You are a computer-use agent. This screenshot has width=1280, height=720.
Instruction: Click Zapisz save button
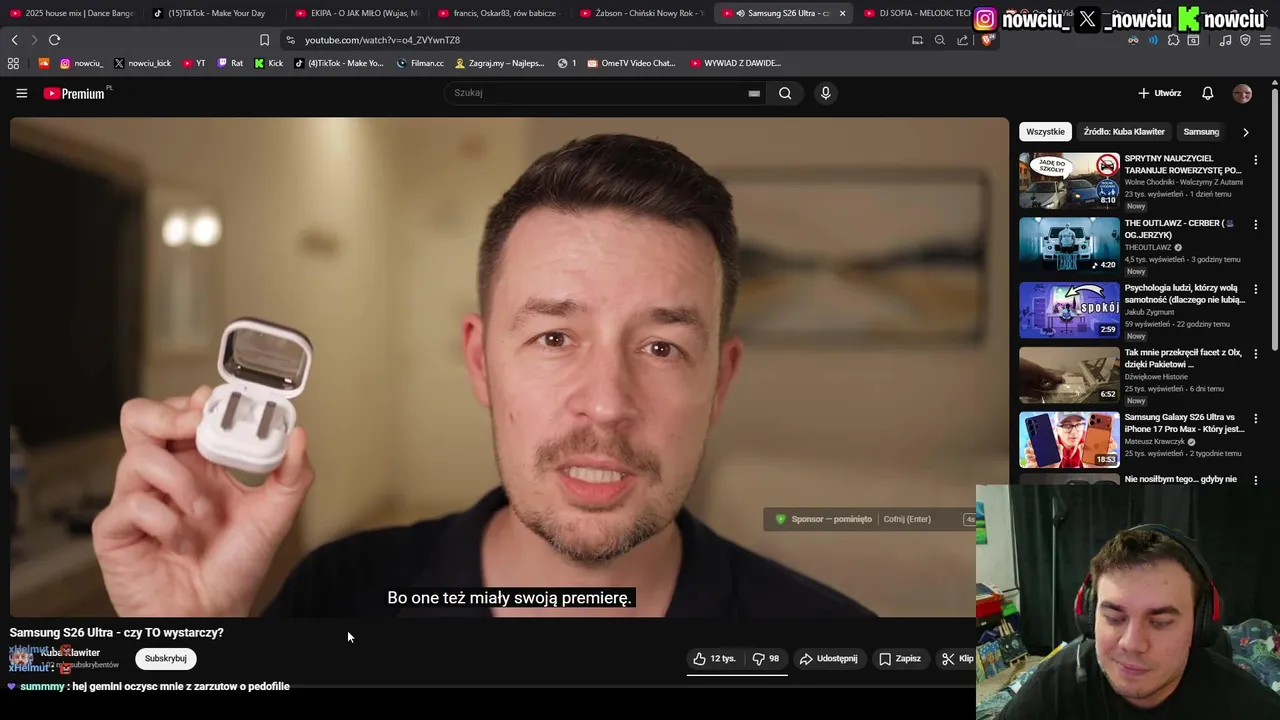(x=900, y=659)
